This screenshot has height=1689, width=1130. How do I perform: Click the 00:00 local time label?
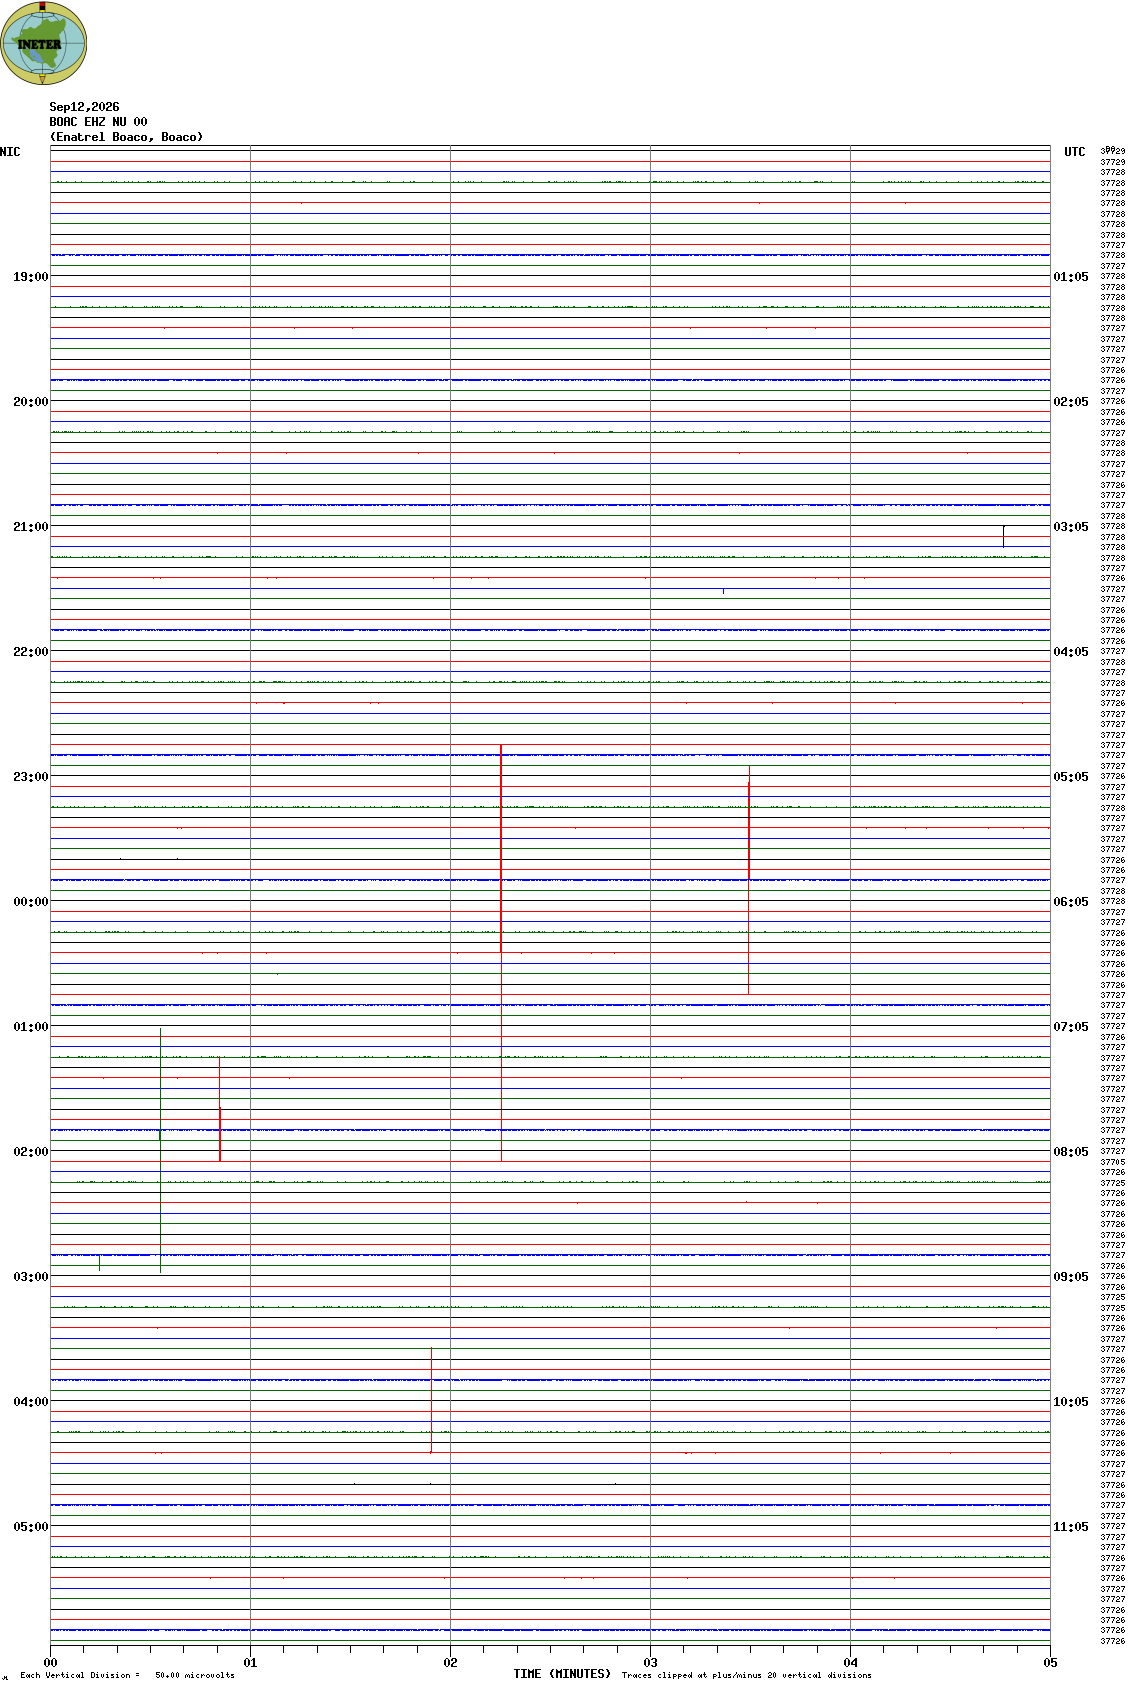point(30,902)
